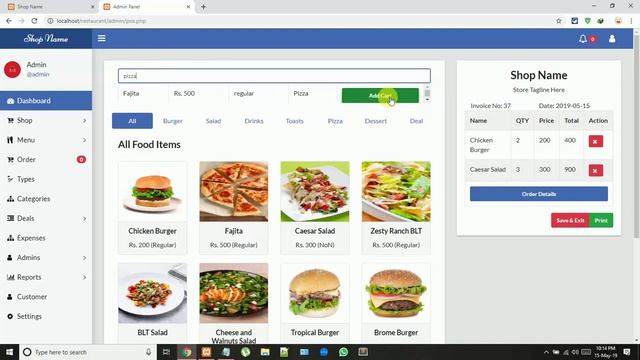
Task: Click the Types icon in sidebar
Action: coord(11,179)
